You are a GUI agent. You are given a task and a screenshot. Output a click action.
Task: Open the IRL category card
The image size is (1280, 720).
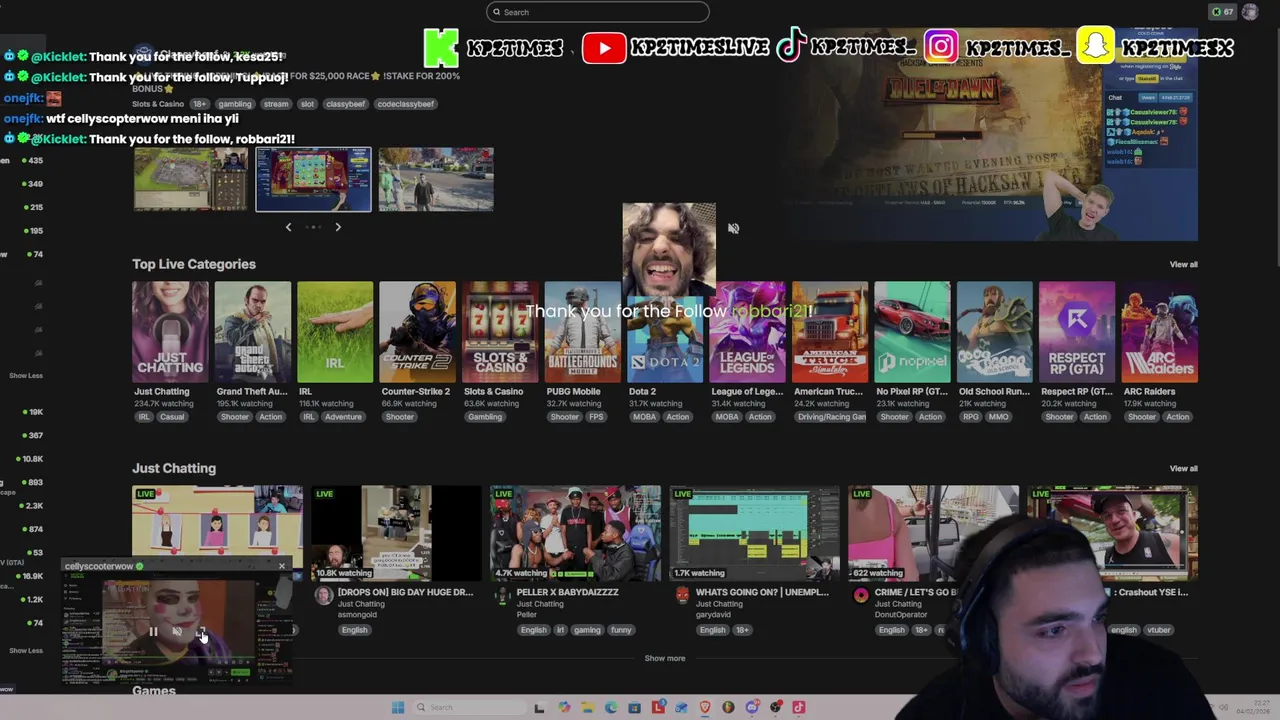335,332
